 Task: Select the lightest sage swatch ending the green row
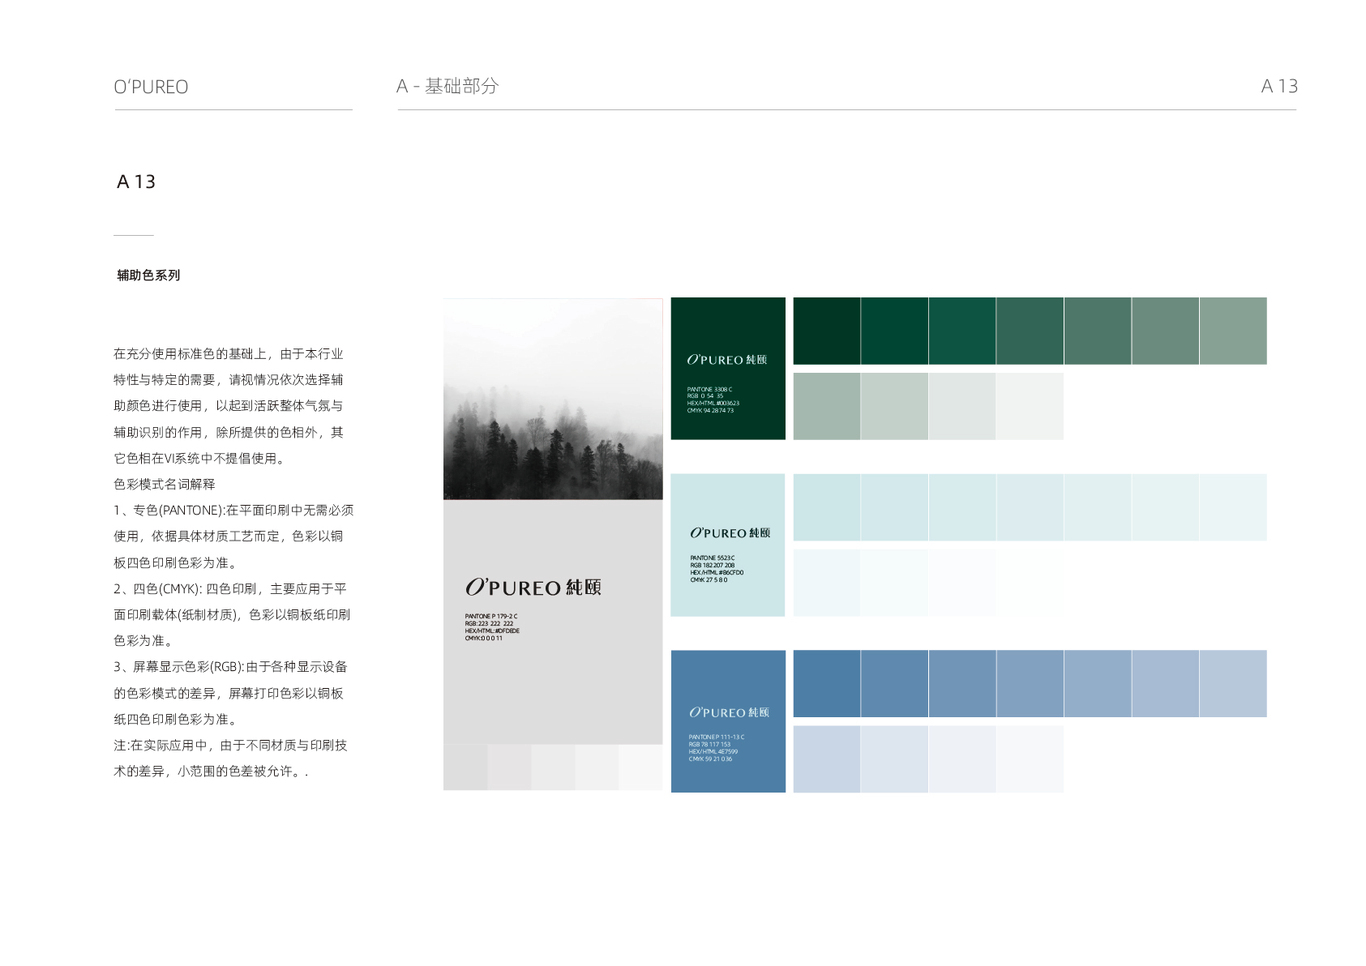[1233, 331]
